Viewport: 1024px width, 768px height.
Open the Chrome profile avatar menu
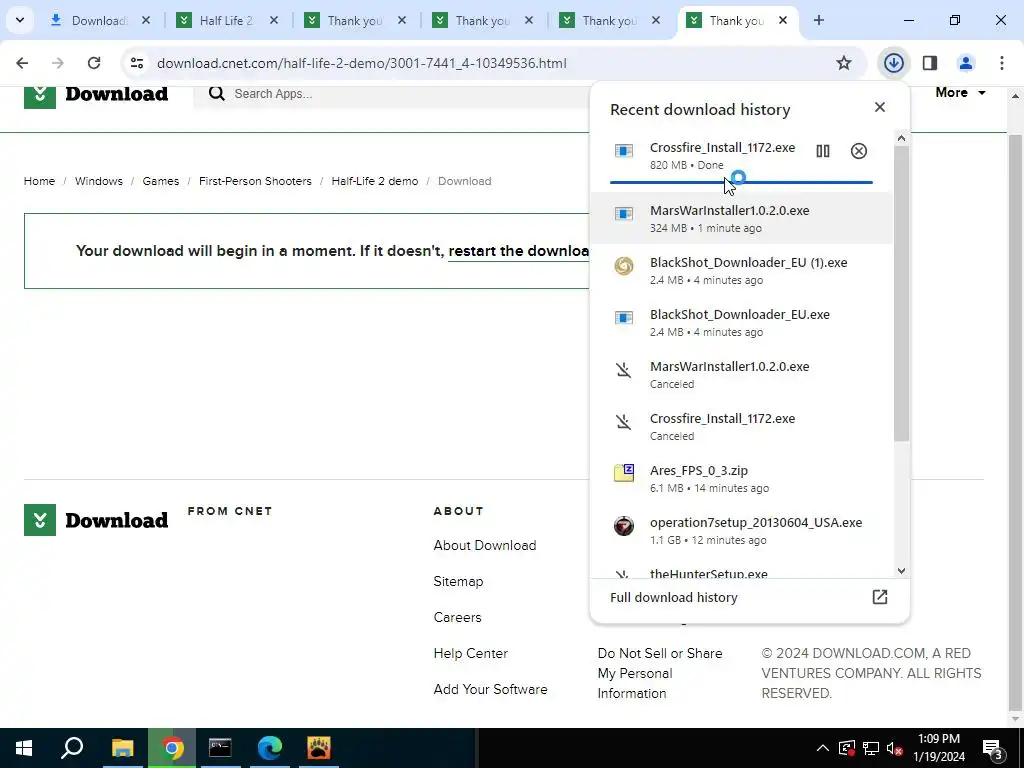tap(966, 63)
